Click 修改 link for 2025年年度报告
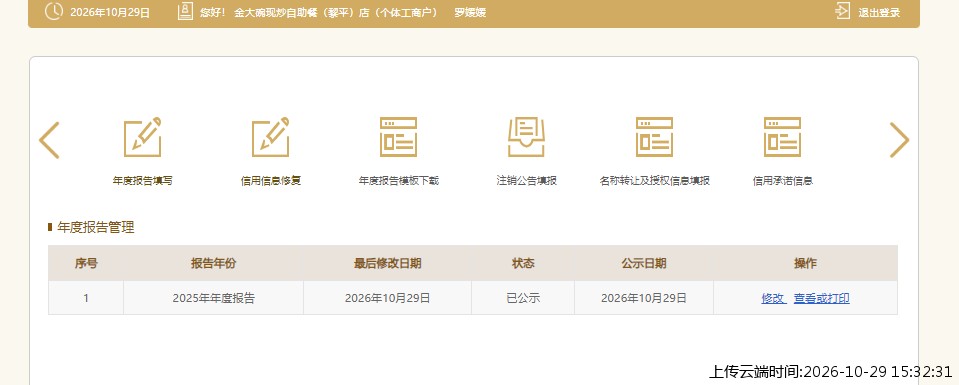 (x=773, y=299)
